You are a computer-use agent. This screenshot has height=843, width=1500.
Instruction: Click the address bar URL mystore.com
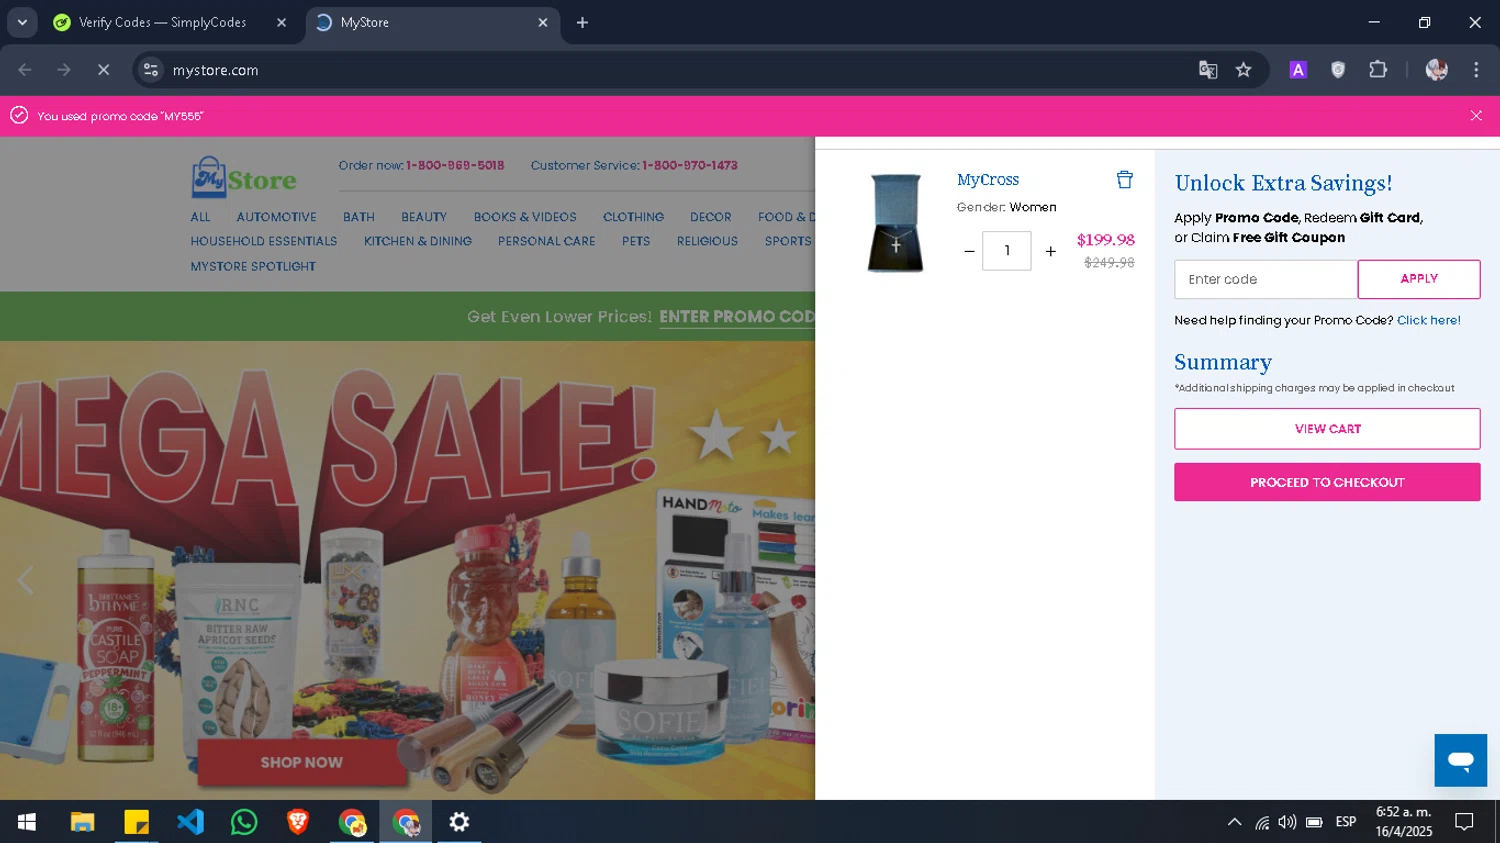(x=215, y=70)
